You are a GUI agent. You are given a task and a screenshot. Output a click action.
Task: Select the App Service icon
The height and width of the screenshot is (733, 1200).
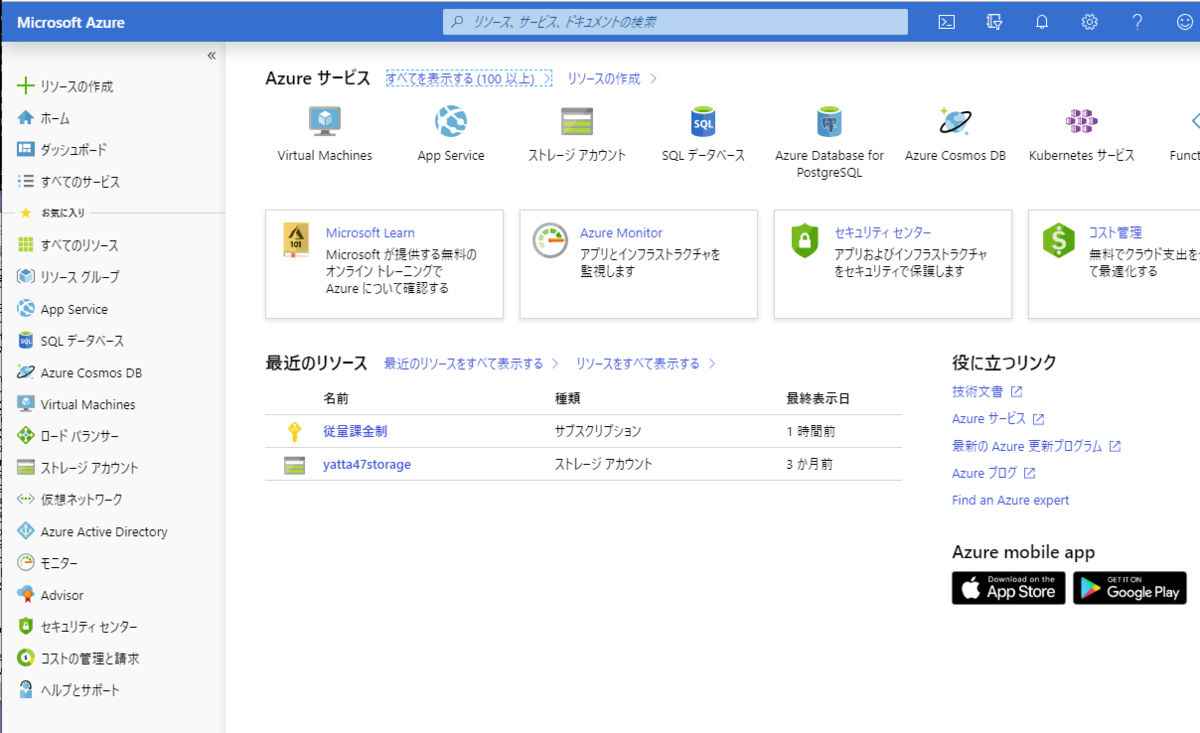(450, 120)
